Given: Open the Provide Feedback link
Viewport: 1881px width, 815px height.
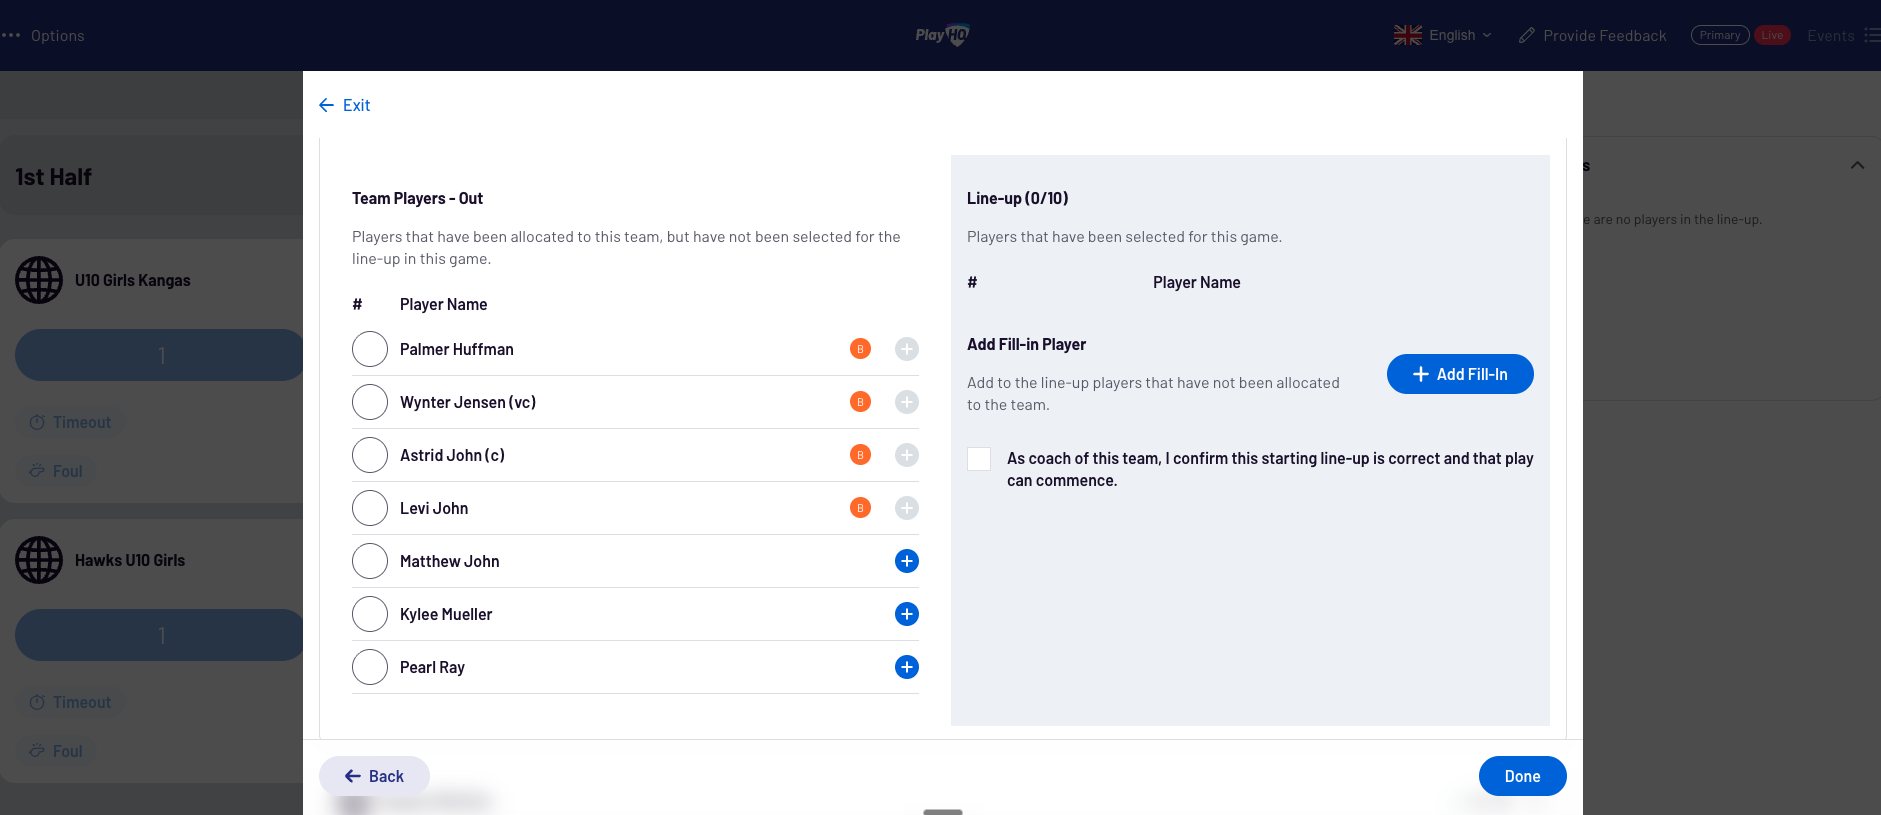Looking at the screenshot, I should coord(1592,35).
